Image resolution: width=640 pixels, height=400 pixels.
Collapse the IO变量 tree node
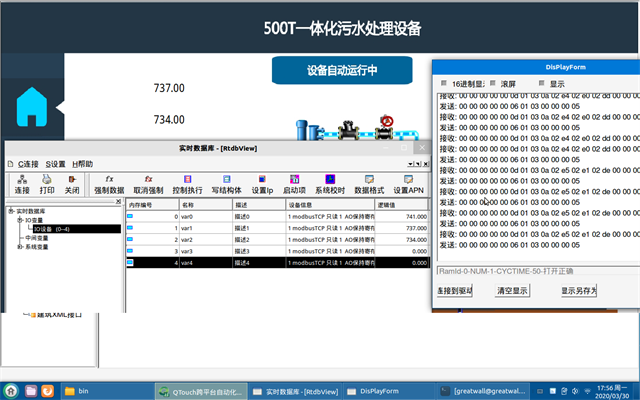pos(20,220)
